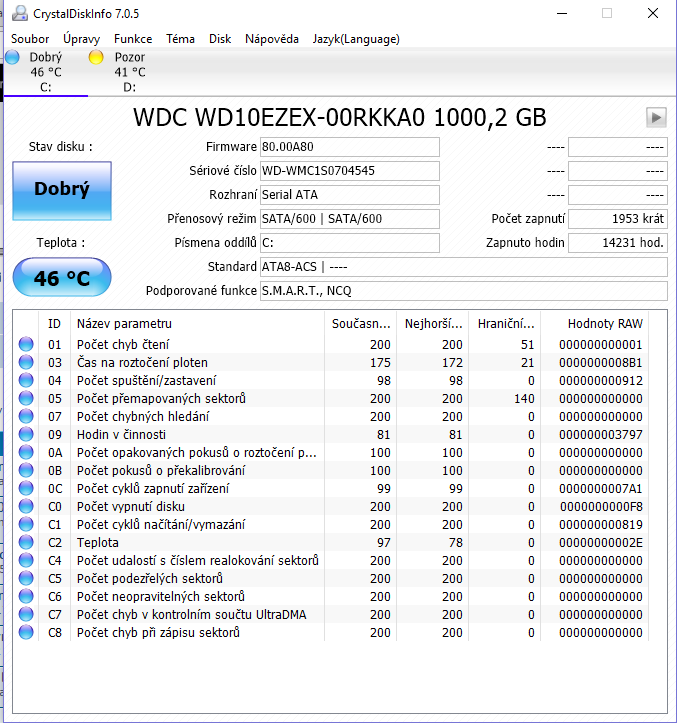Switch to the C: disk tab
This screenshot has height=723, width=677.
click(46, 72)
